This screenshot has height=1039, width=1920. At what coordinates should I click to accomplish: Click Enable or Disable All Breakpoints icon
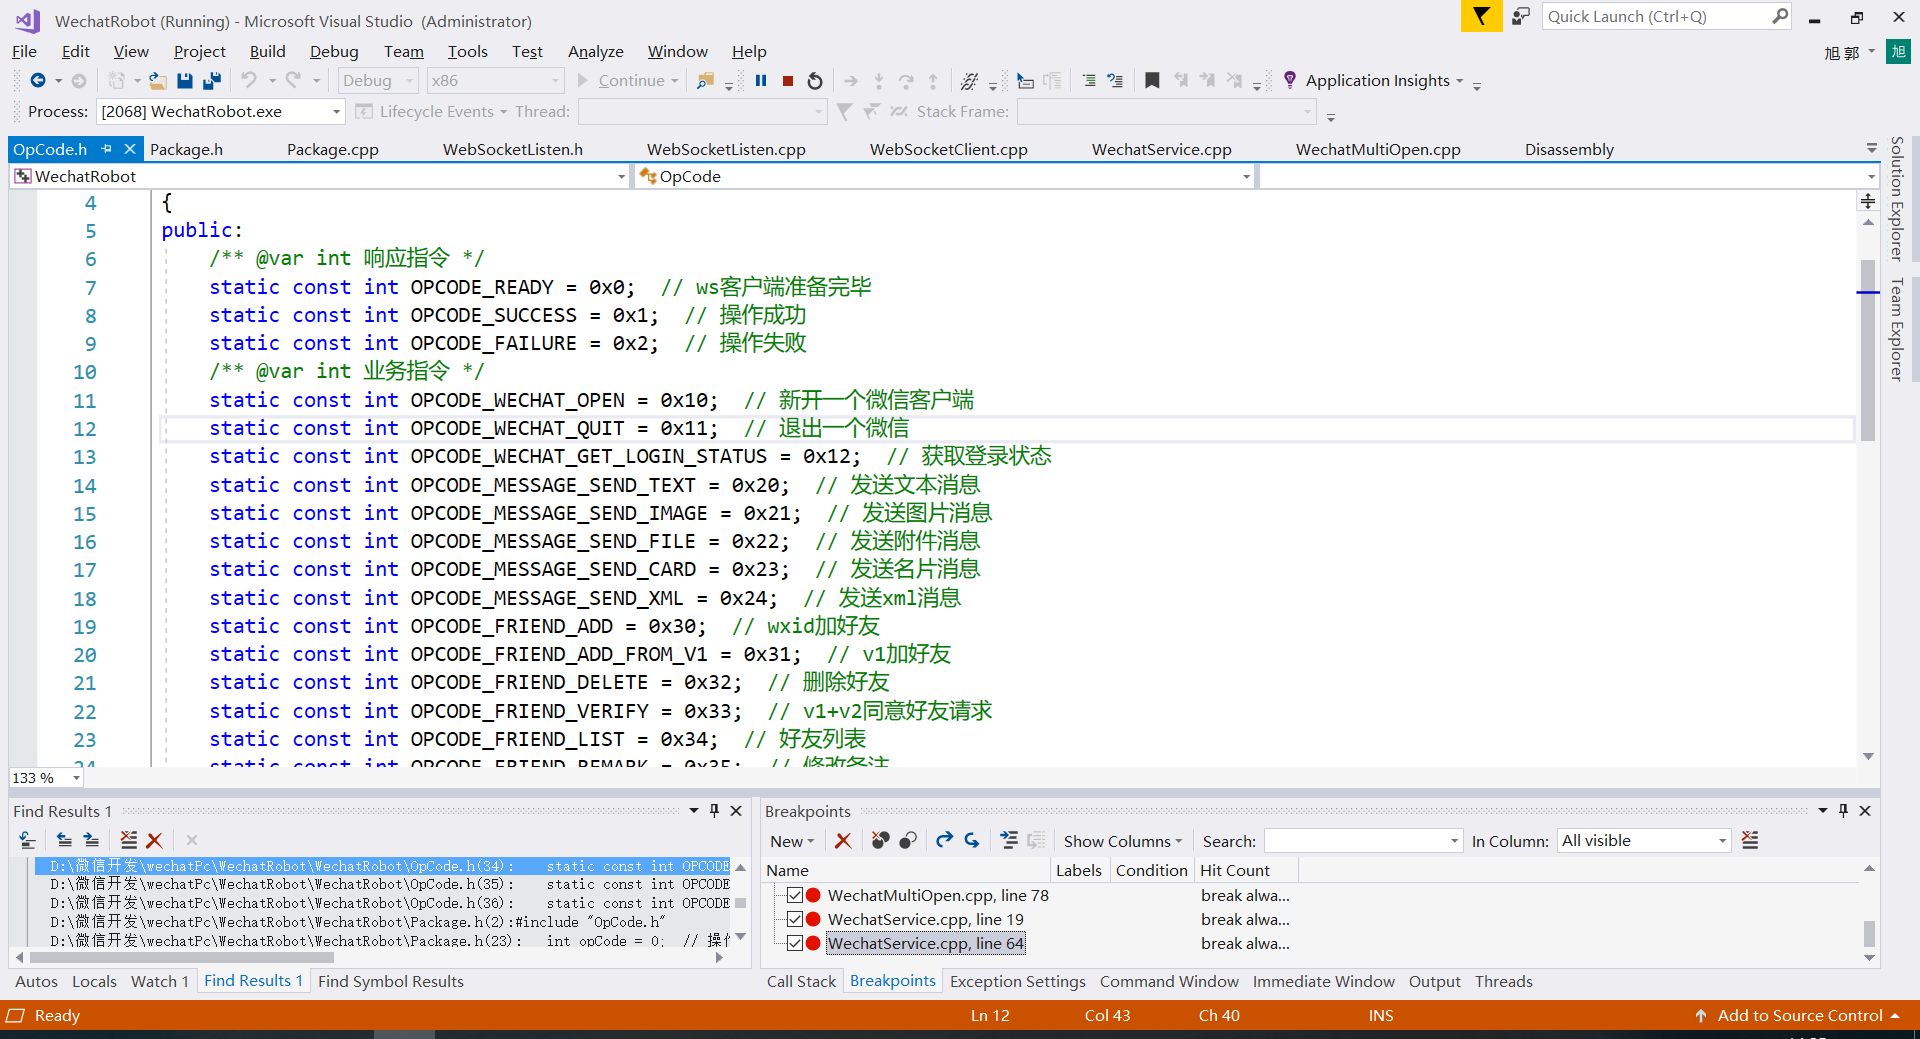pos(908,841)
